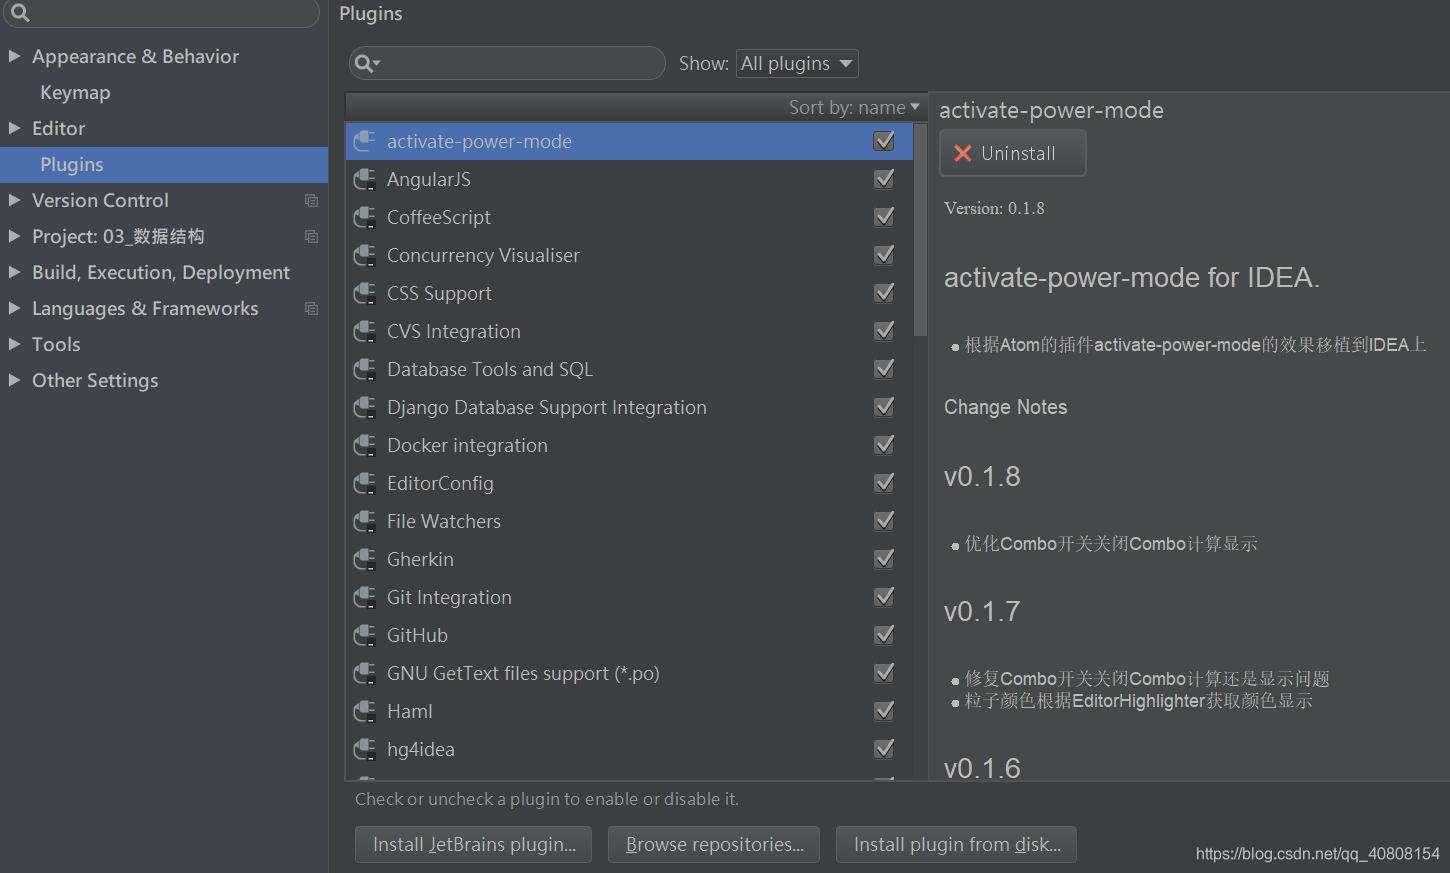The width and height of the screenshot is (1450, 873).
Task: Open the Sort by: name dropdown
Action: [854, 107]
